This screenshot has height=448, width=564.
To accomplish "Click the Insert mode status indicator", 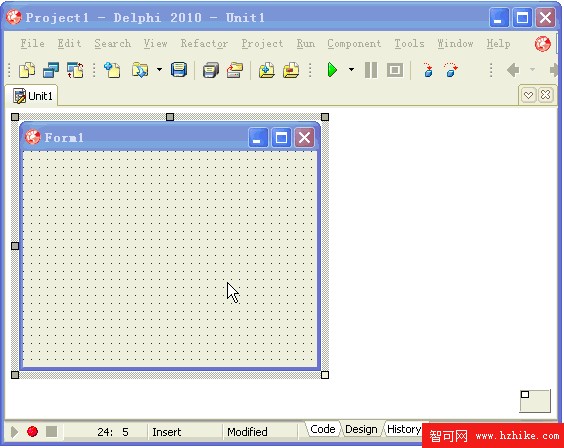I will 167,431.
